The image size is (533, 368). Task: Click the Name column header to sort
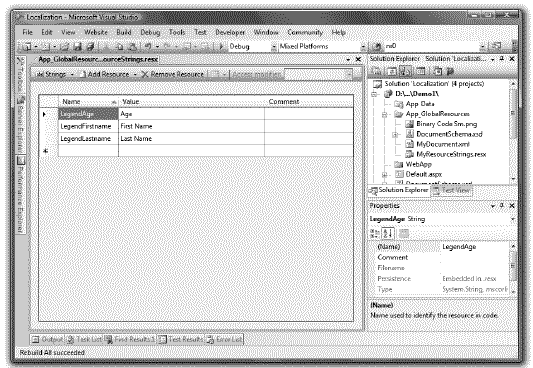(x=88, y=102)
